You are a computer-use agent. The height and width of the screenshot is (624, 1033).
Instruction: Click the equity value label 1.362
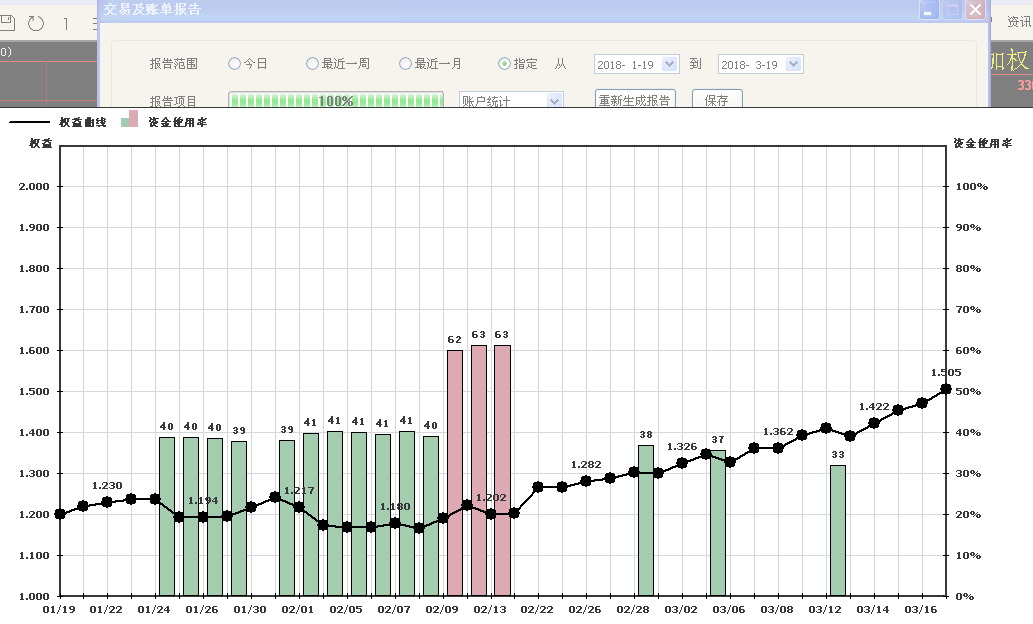tap(778, 432)
